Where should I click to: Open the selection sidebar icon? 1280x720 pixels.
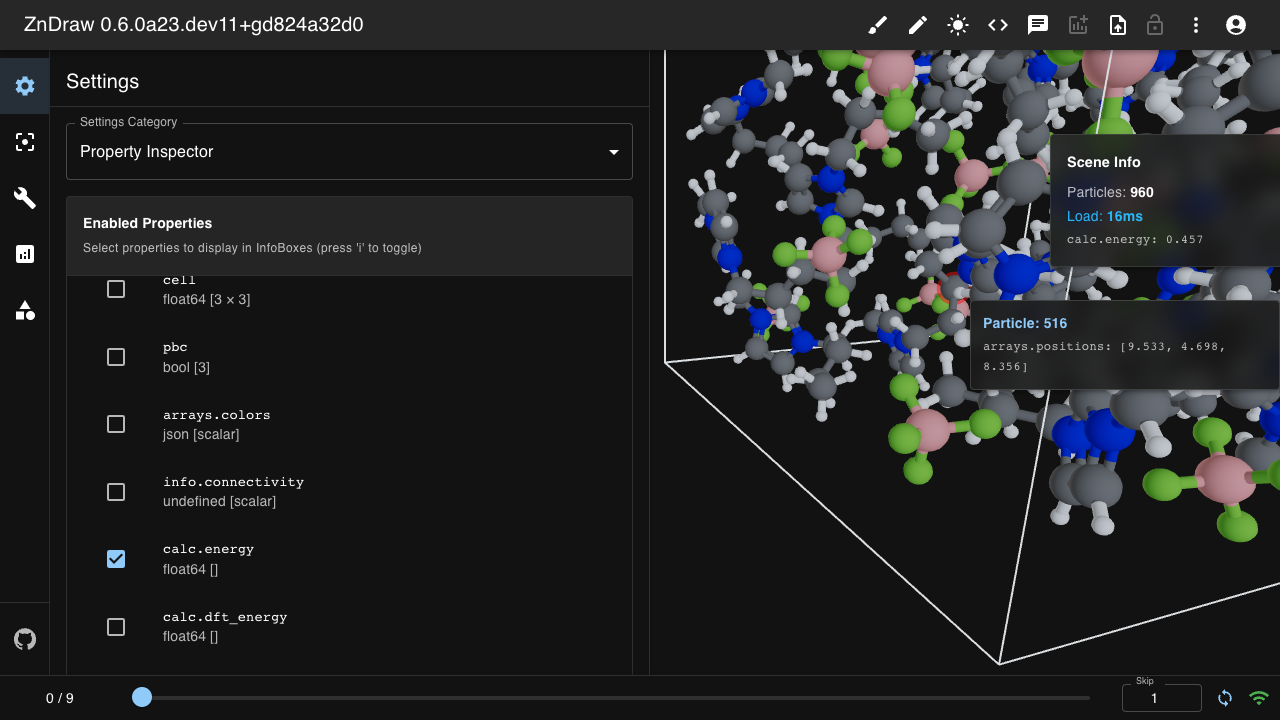[25, 142]
